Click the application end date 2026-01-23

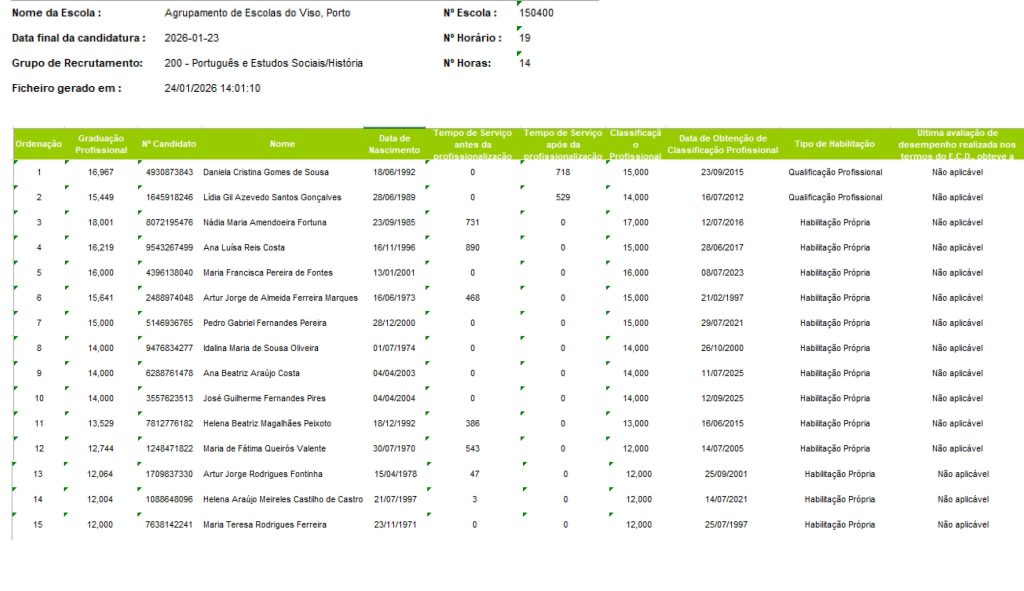click(x=191, y=38)
